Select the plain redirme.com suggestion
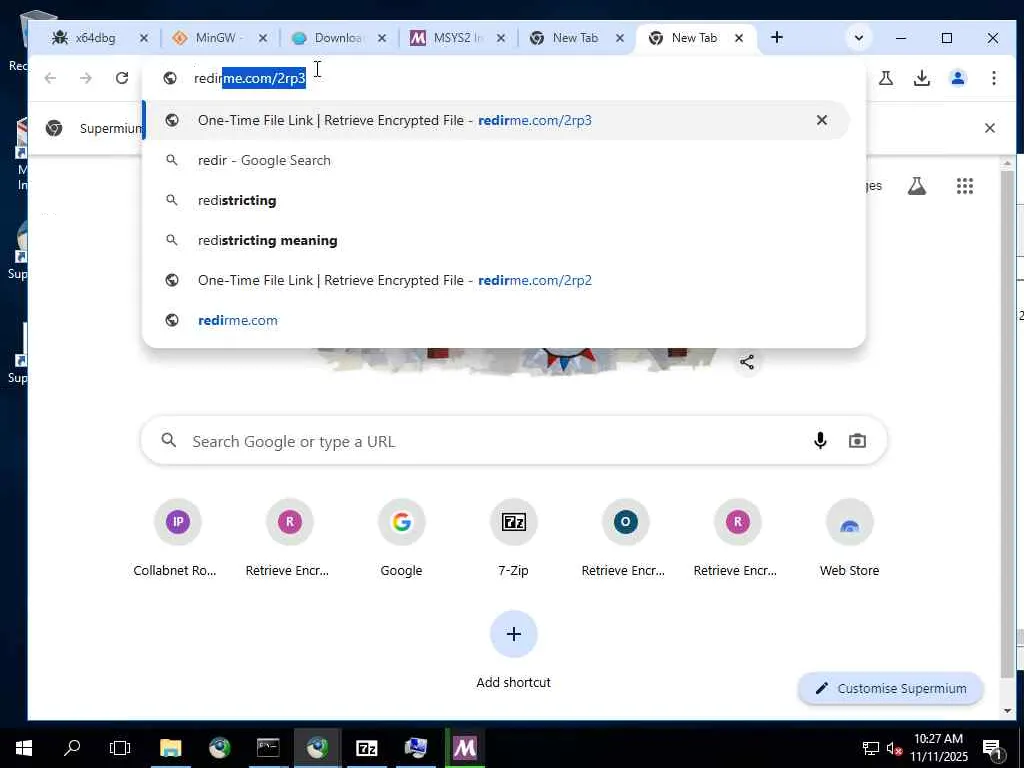The width and height of the screenshot is (1024, 768). (496, 320)
